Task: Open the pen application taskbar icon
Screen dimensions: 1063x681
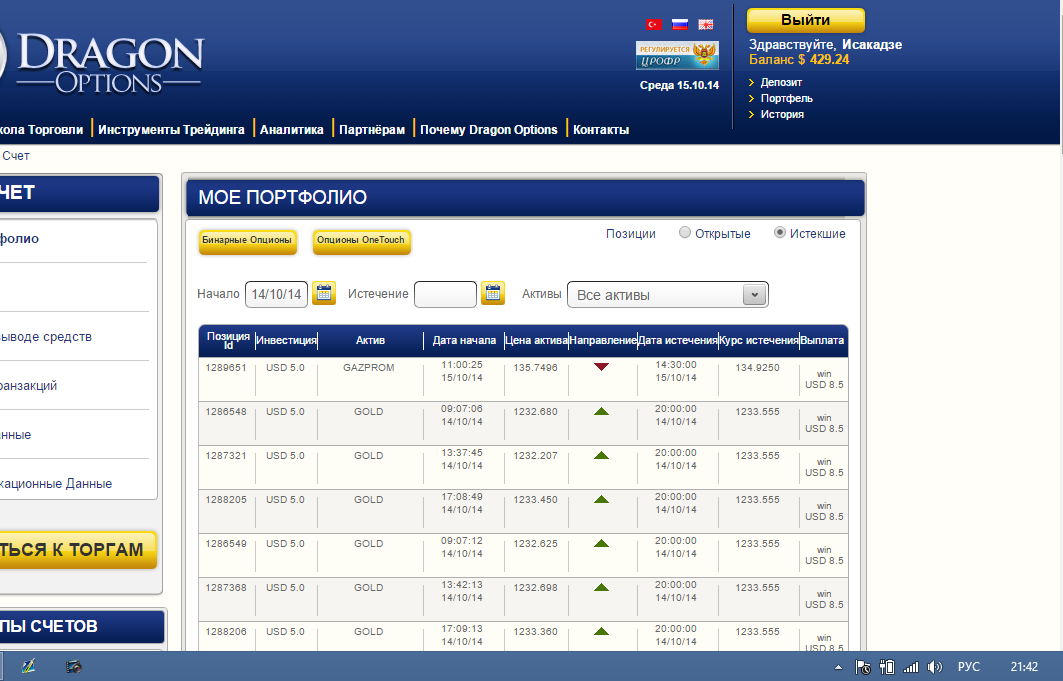Action: tap(28, 666)
